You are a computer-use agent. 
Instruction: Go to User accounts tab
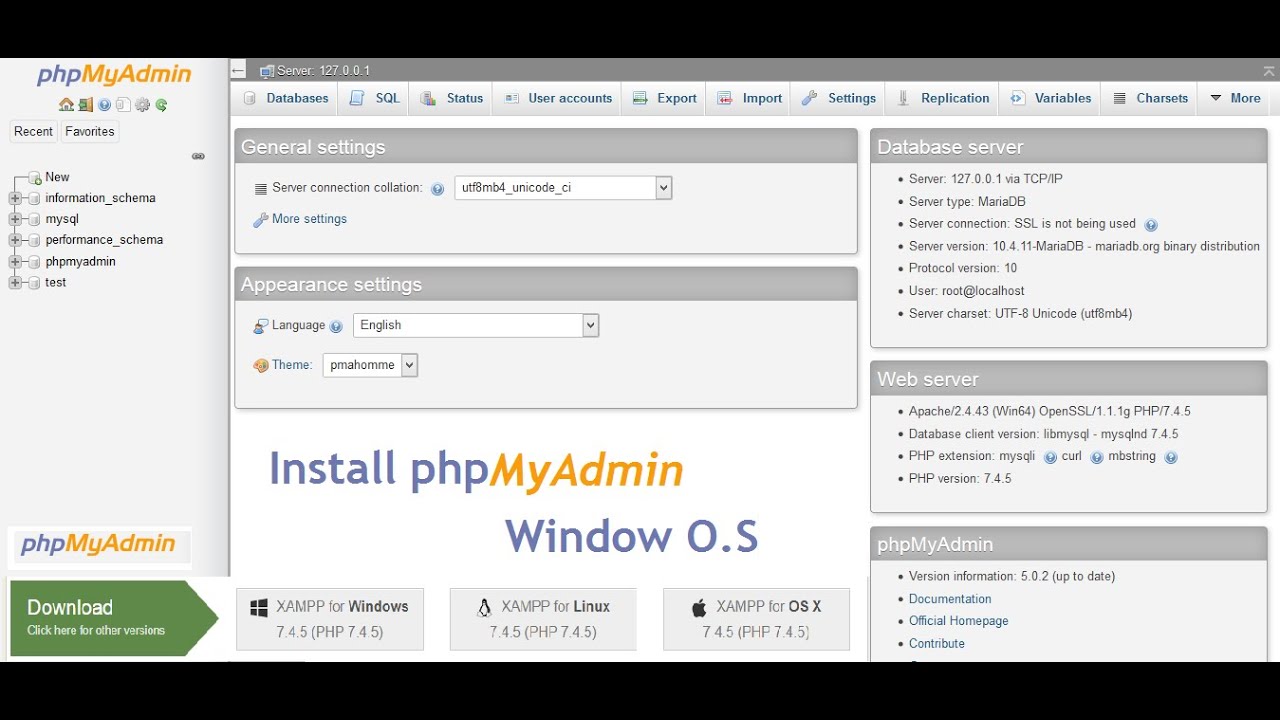tap(558, 98)
